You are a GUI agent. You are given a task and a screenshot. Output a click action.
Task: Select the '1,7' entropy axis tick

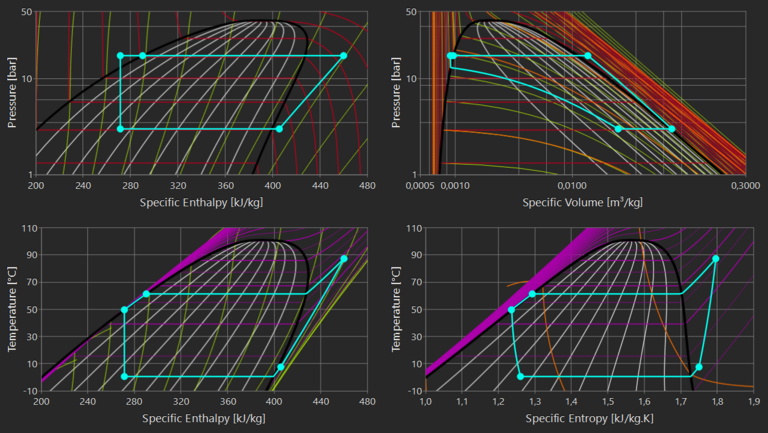point(681,402)
